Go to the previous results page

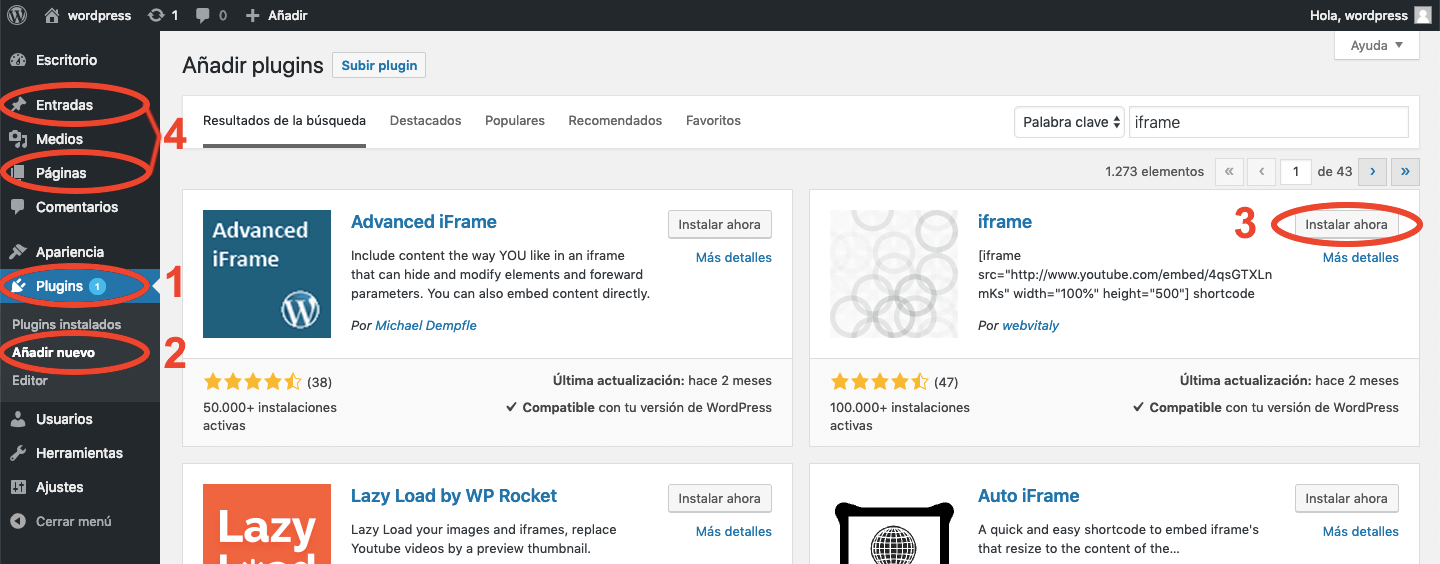(x=1263, y=172)
